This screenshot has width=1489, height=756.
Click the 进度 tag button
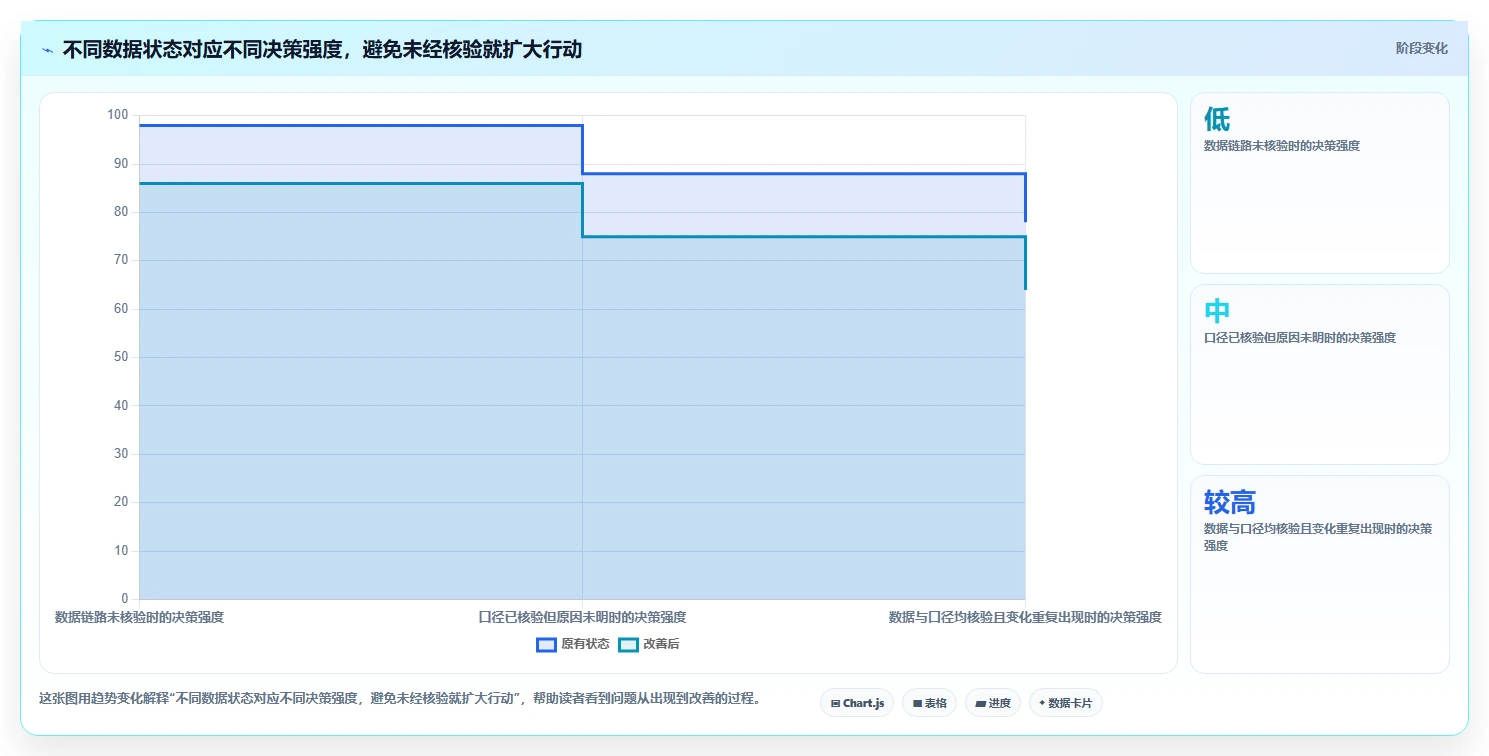pyautogui.click(x=993, y=703)
